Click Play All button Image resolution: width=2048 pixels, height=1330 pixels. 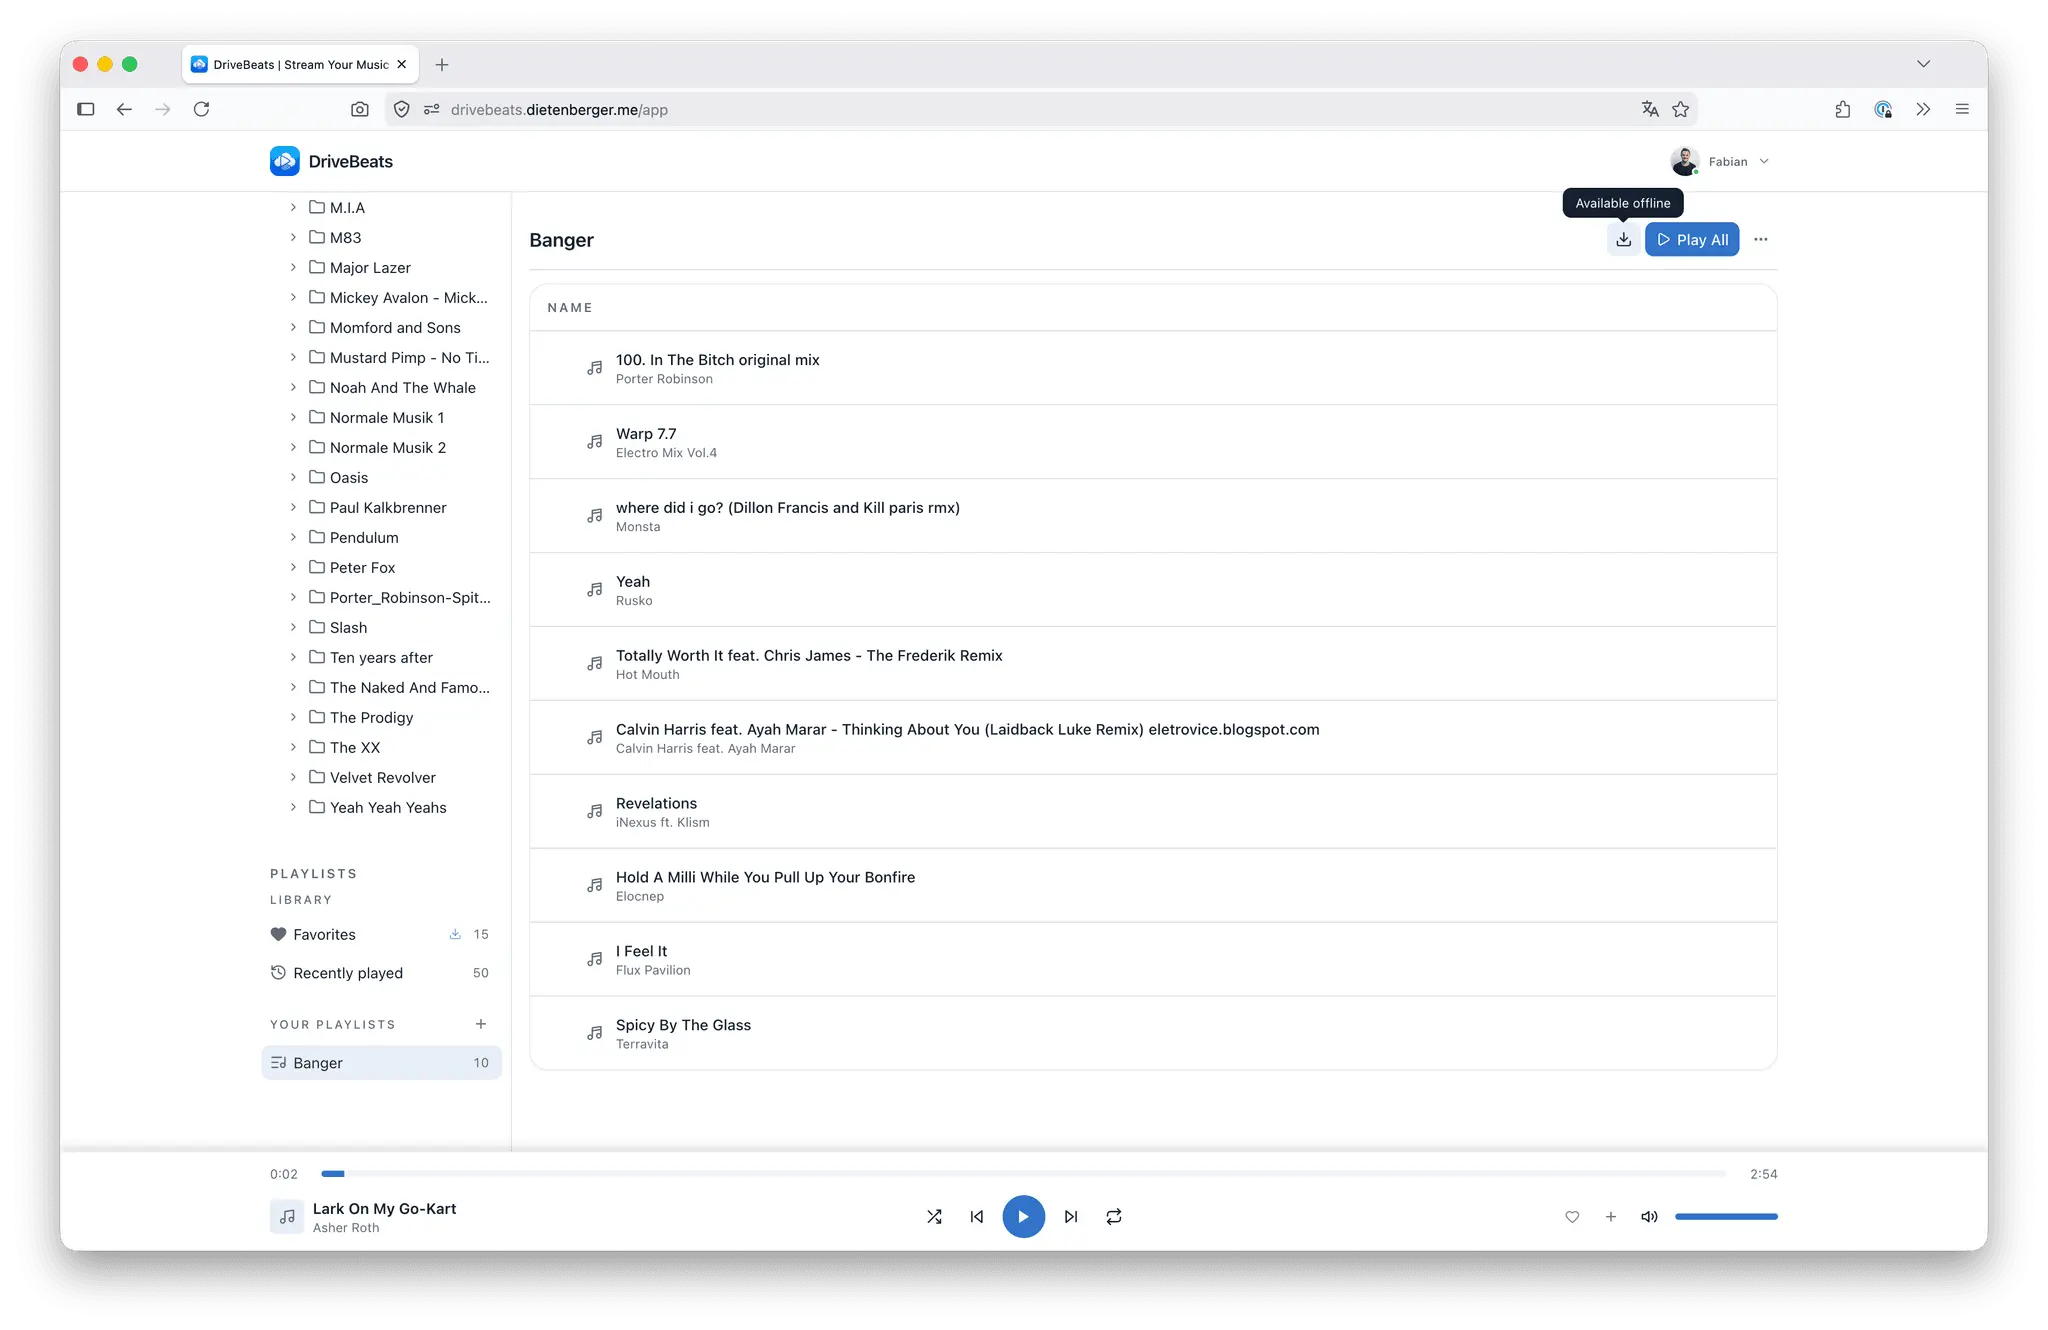pyautogui.click(x=1692, y=239)
